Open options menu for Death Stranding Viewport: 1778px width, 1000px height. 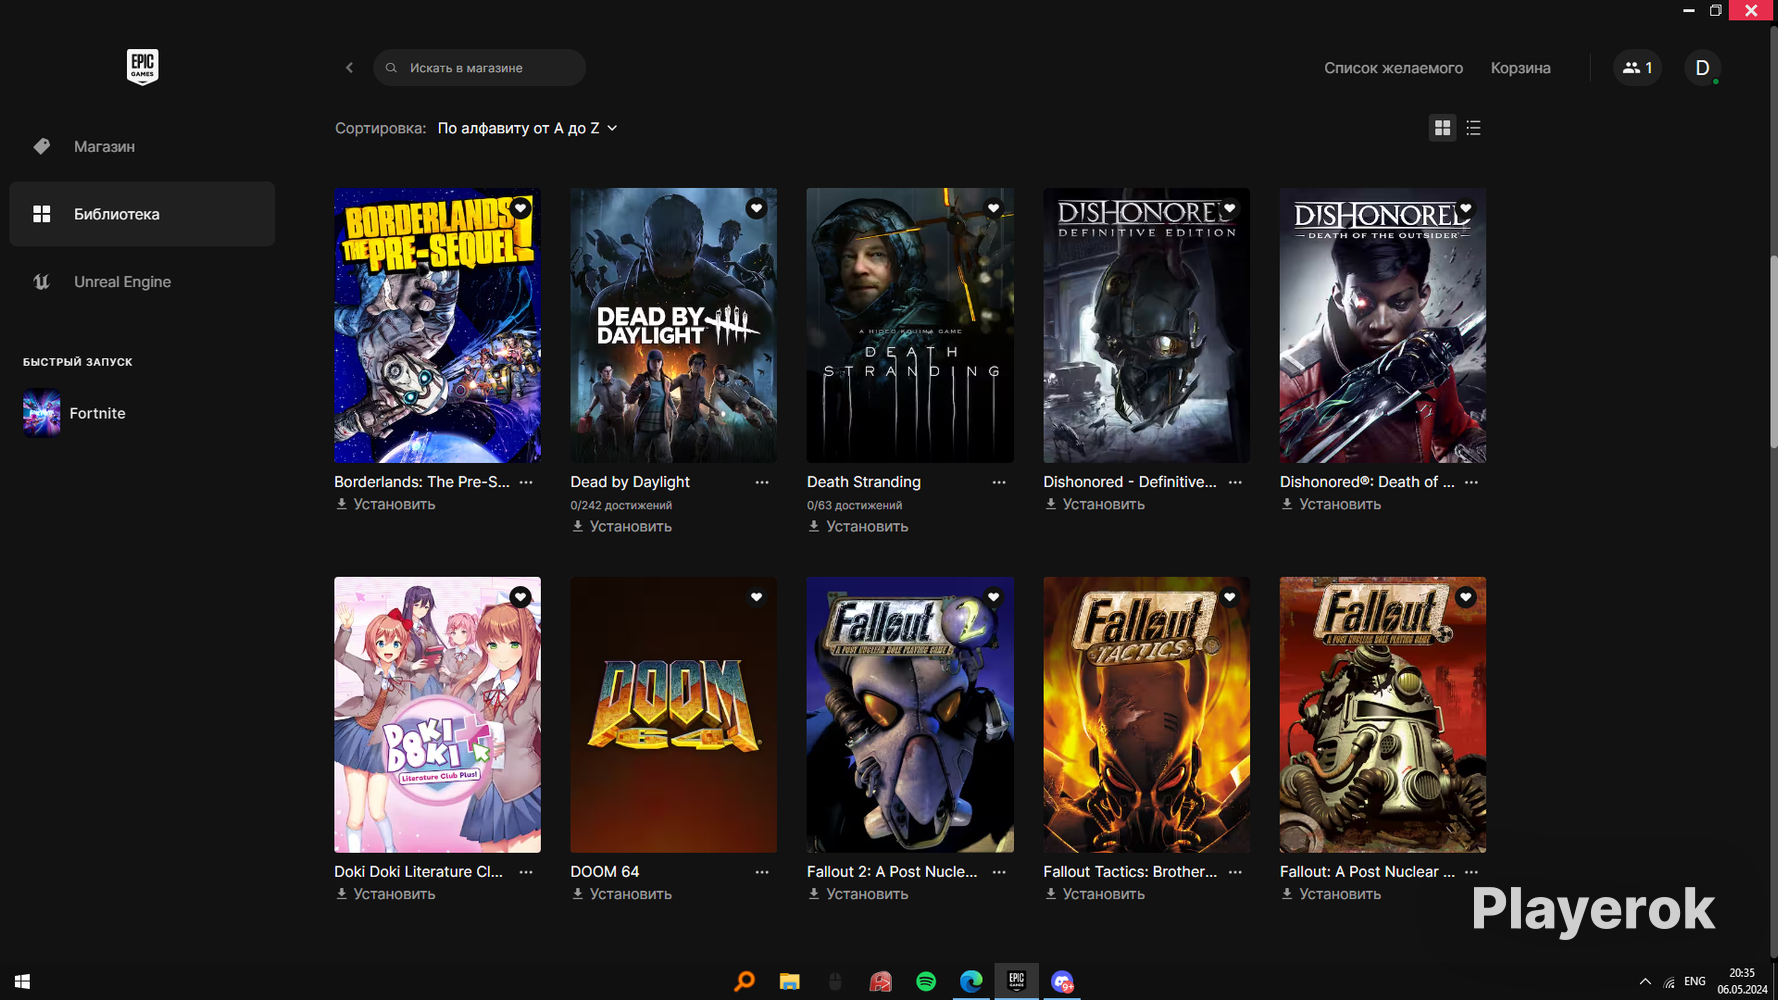pyautogui.click(x=999, y=482)
